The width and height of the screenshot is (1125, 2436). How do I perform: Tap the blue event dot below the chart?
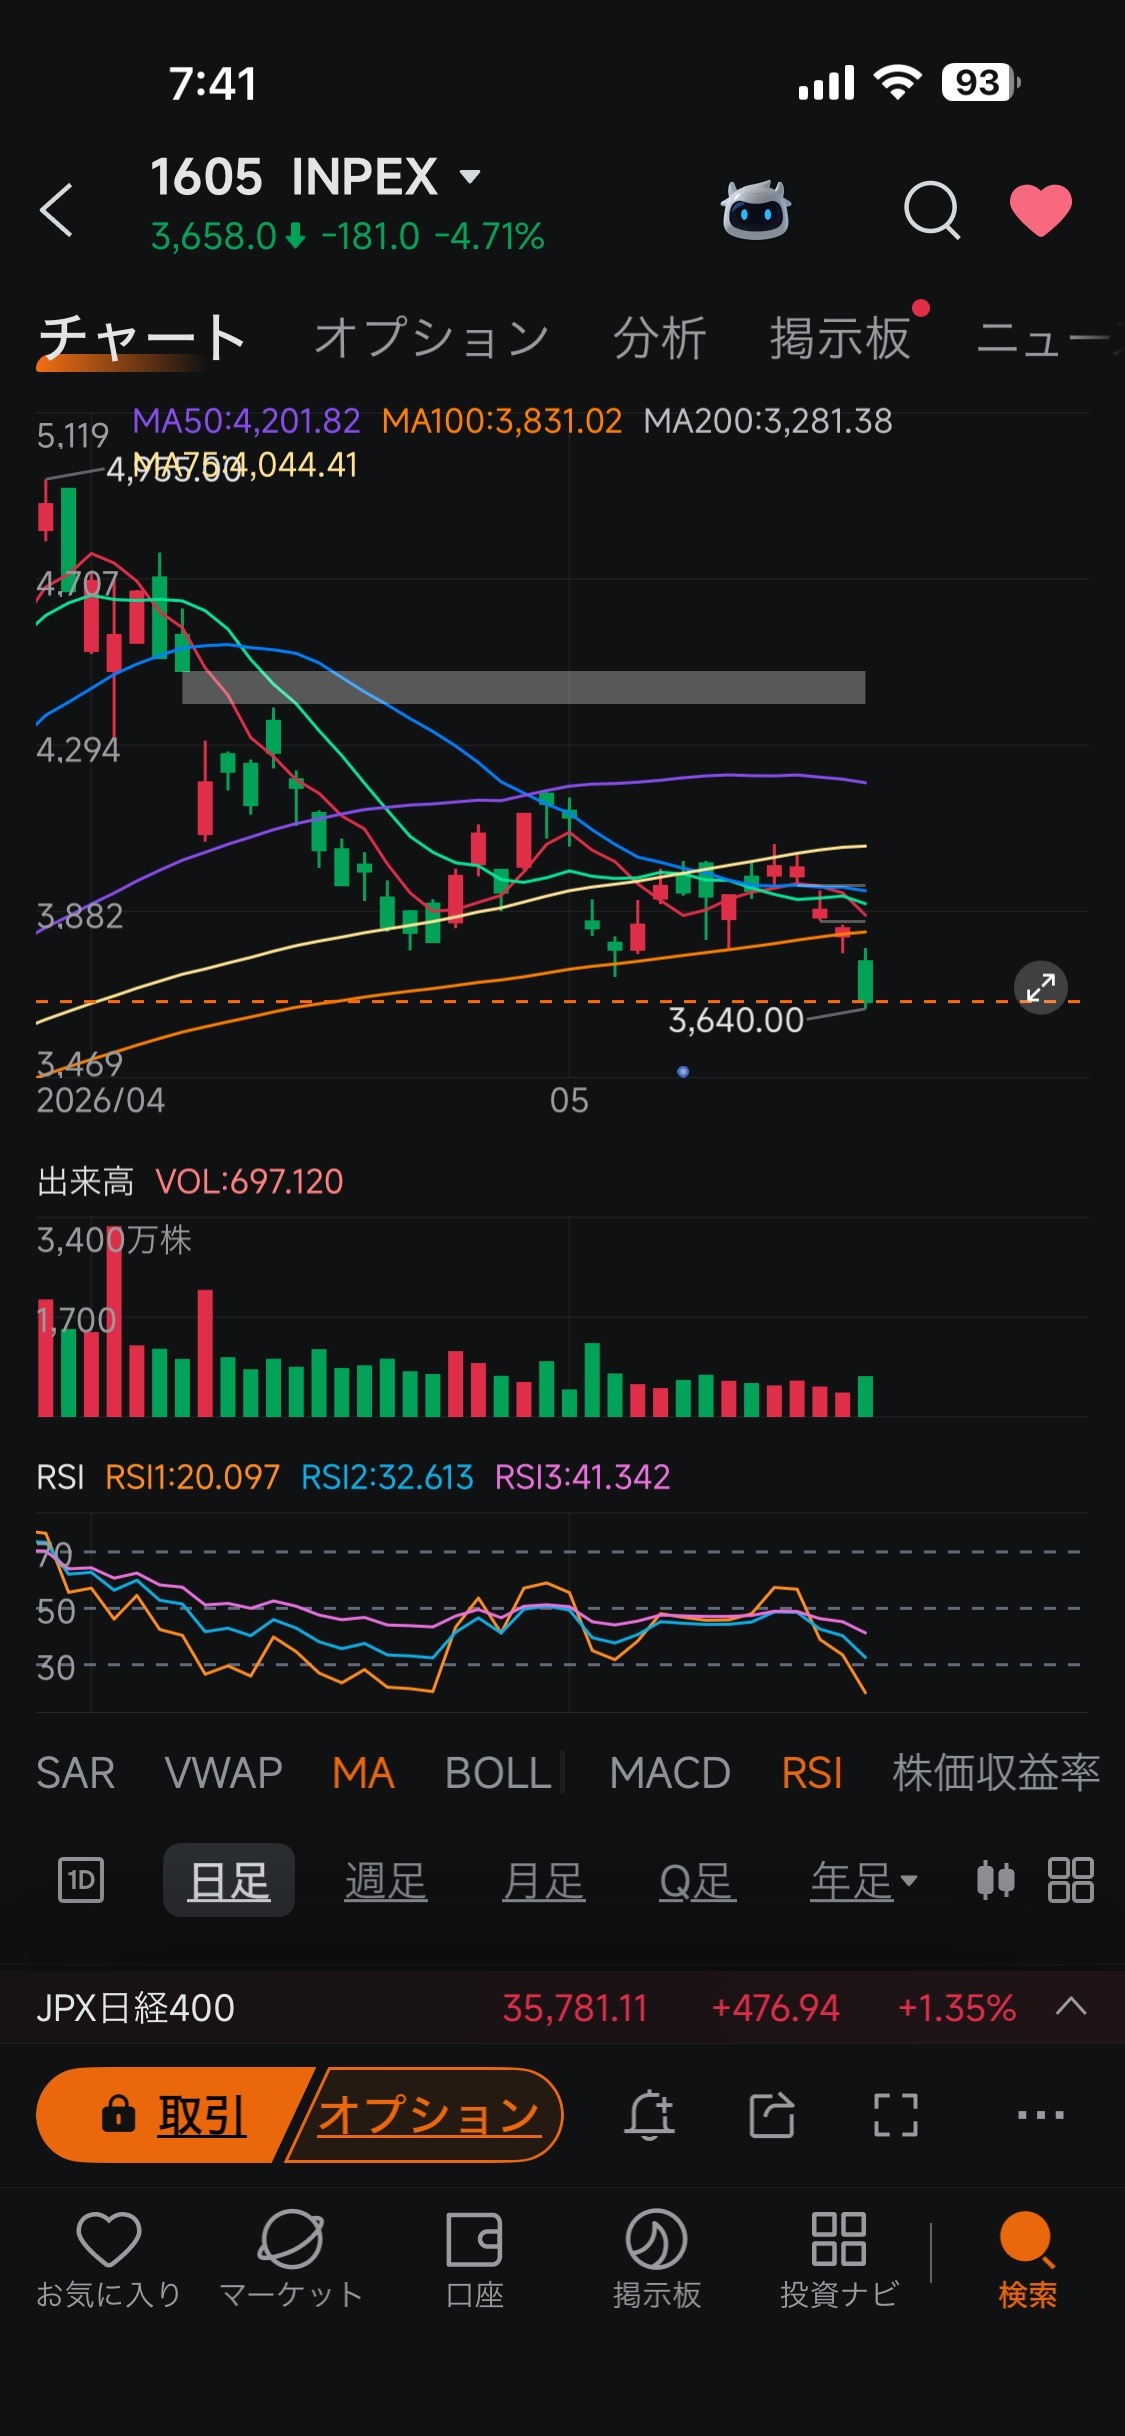683,1071
